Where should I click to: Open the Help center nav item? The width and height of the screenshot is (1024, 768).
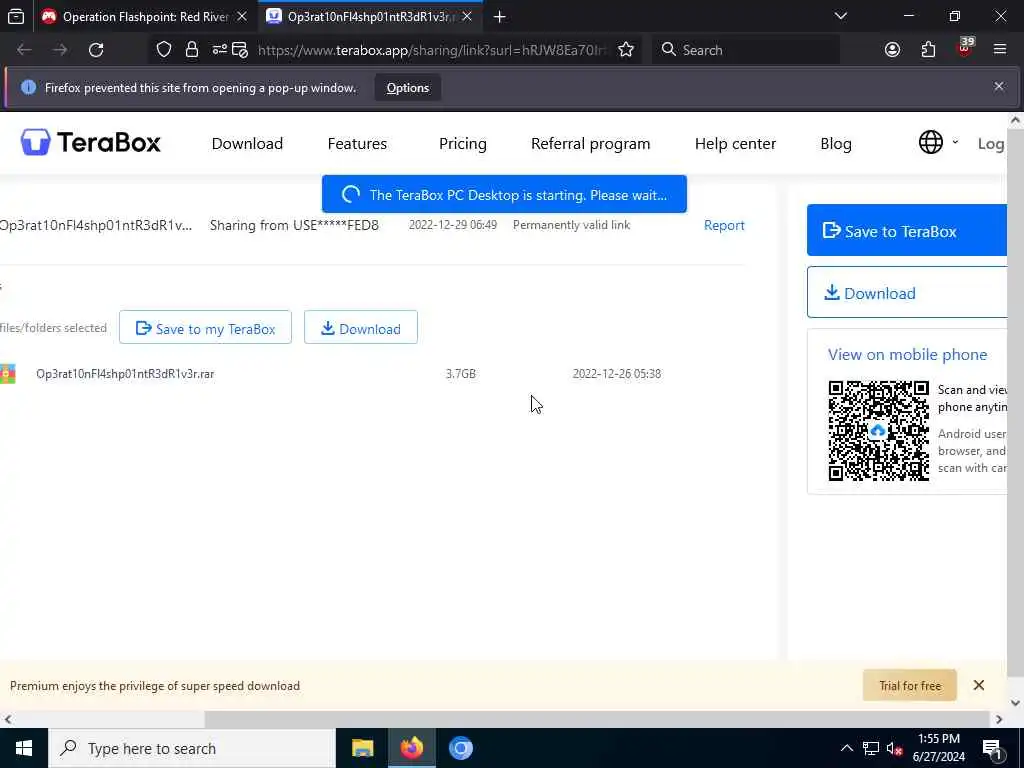(x=735, y=144)
